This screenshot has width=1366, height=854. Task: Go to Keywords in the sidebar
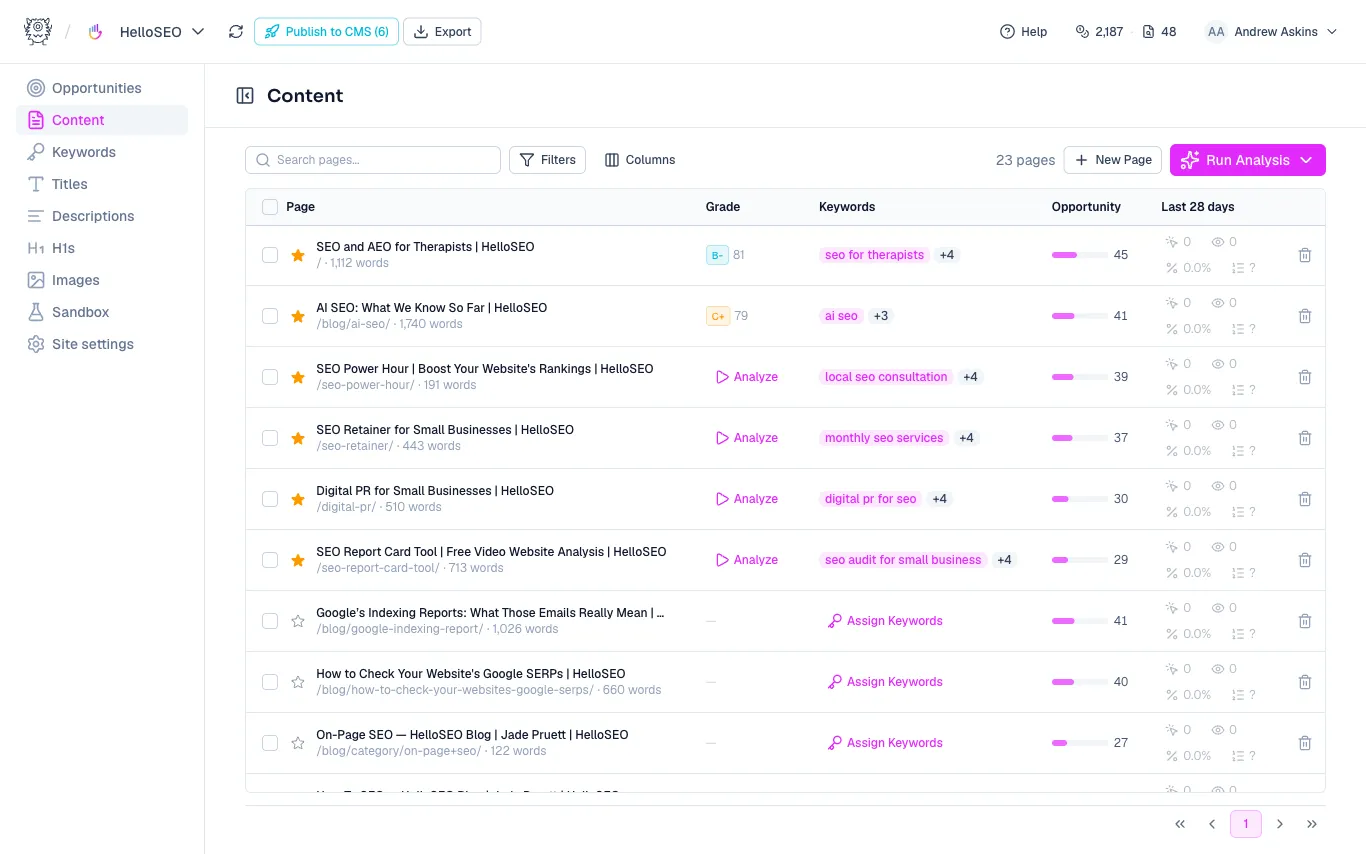point(102,152)
